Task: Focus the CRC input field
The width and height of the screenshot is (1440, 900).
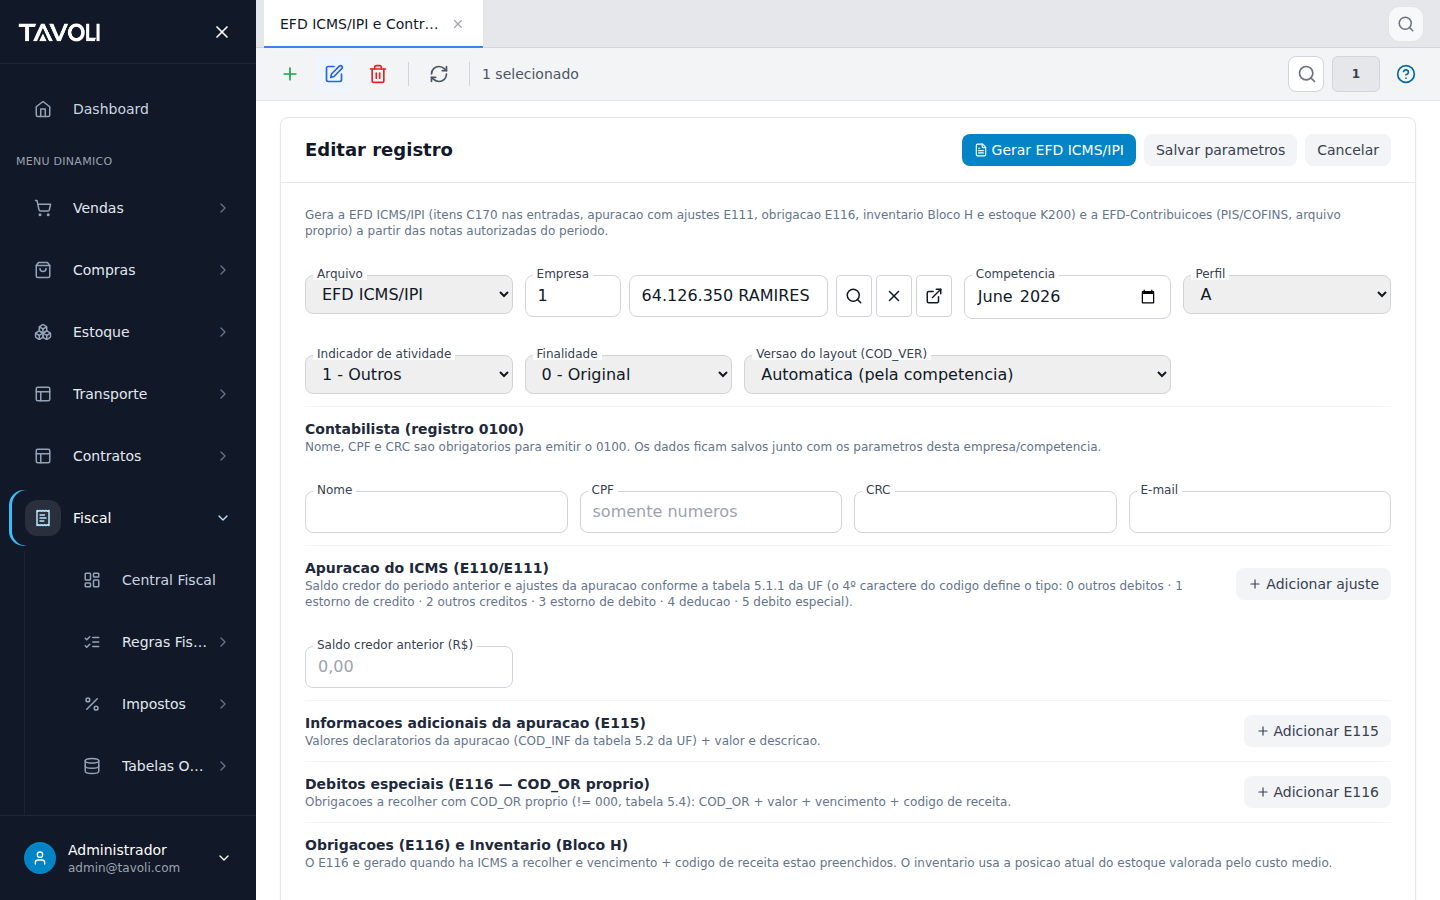Action: [985, 512]
